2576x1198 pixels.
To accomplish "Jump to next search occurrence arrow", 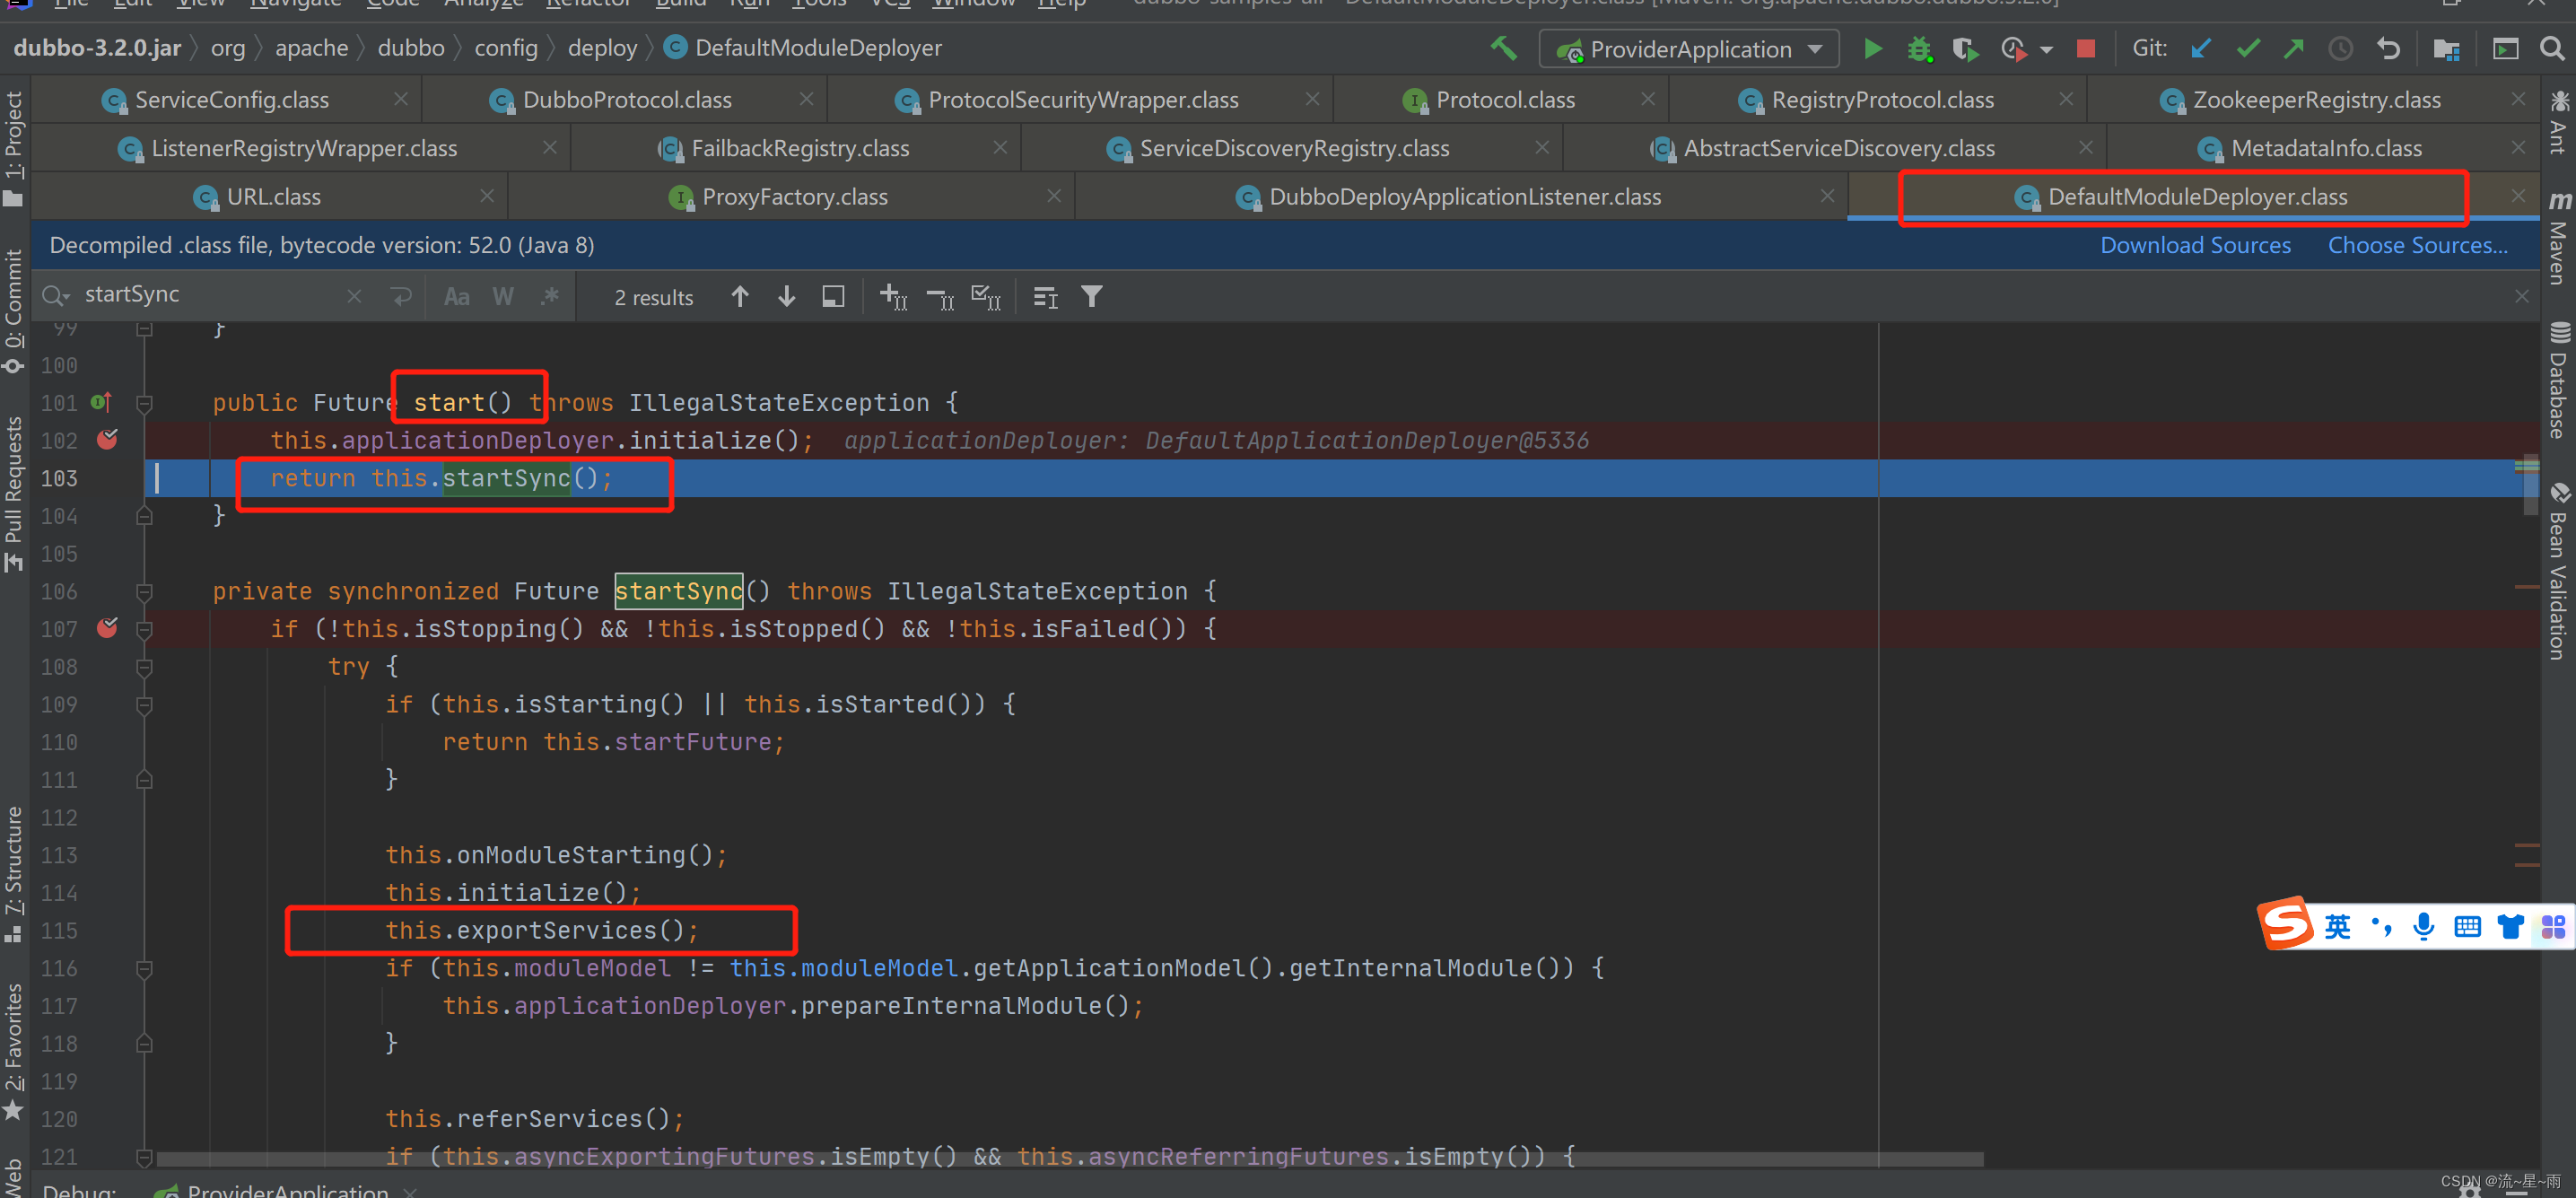I will coord(786,296).
